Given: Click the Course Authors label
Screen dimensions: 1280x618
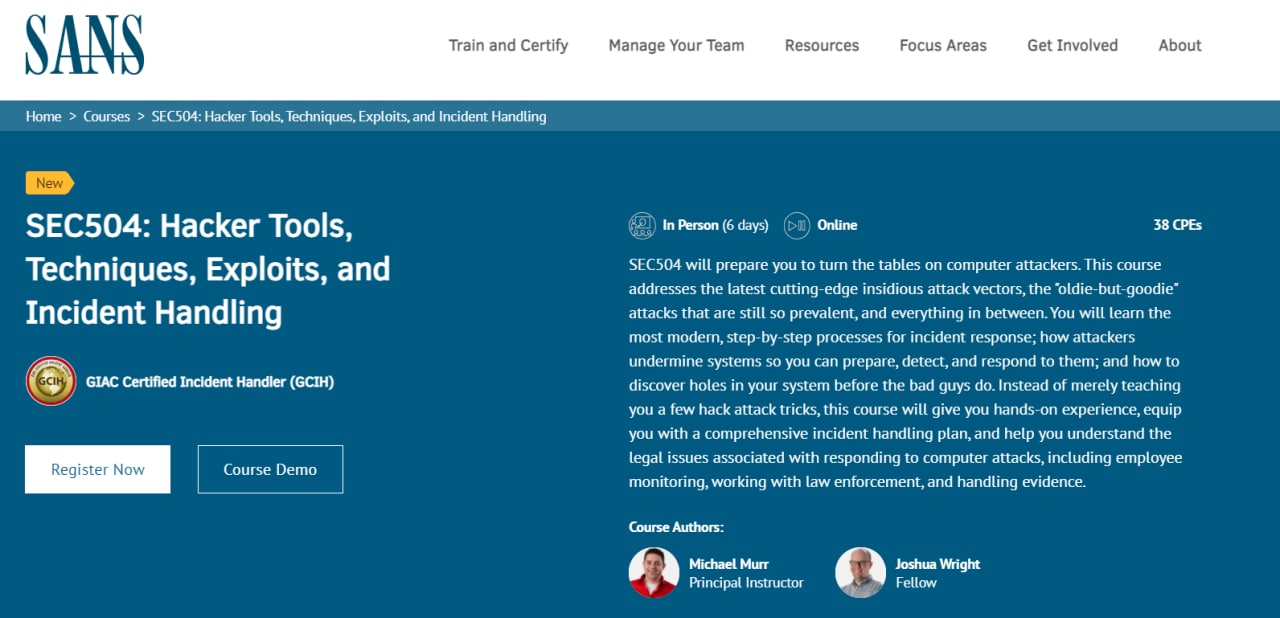Looking at the screenshot, I should 676,527.
